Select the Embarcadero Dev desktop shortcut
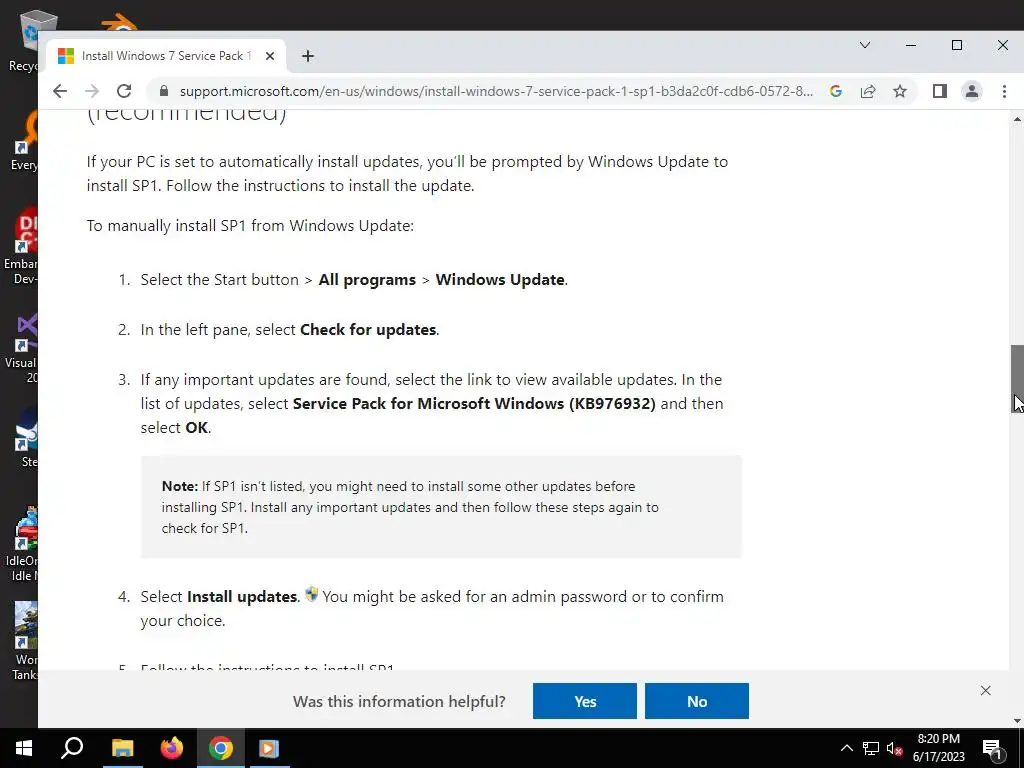1024x768 pixels. tap(21, 247)
